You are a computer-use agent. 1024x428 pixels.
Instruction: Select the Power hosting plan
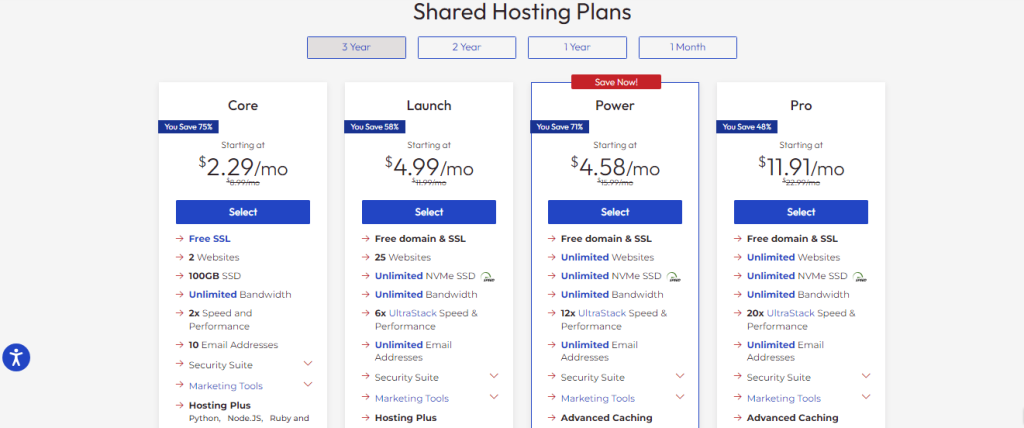[615, 212]
